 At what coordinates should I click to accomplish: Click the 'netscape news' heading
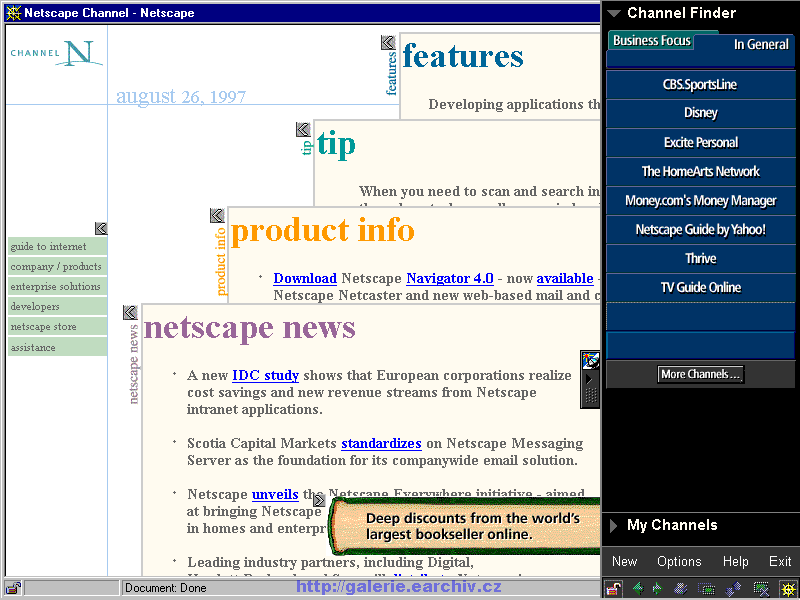coord(249,327)
